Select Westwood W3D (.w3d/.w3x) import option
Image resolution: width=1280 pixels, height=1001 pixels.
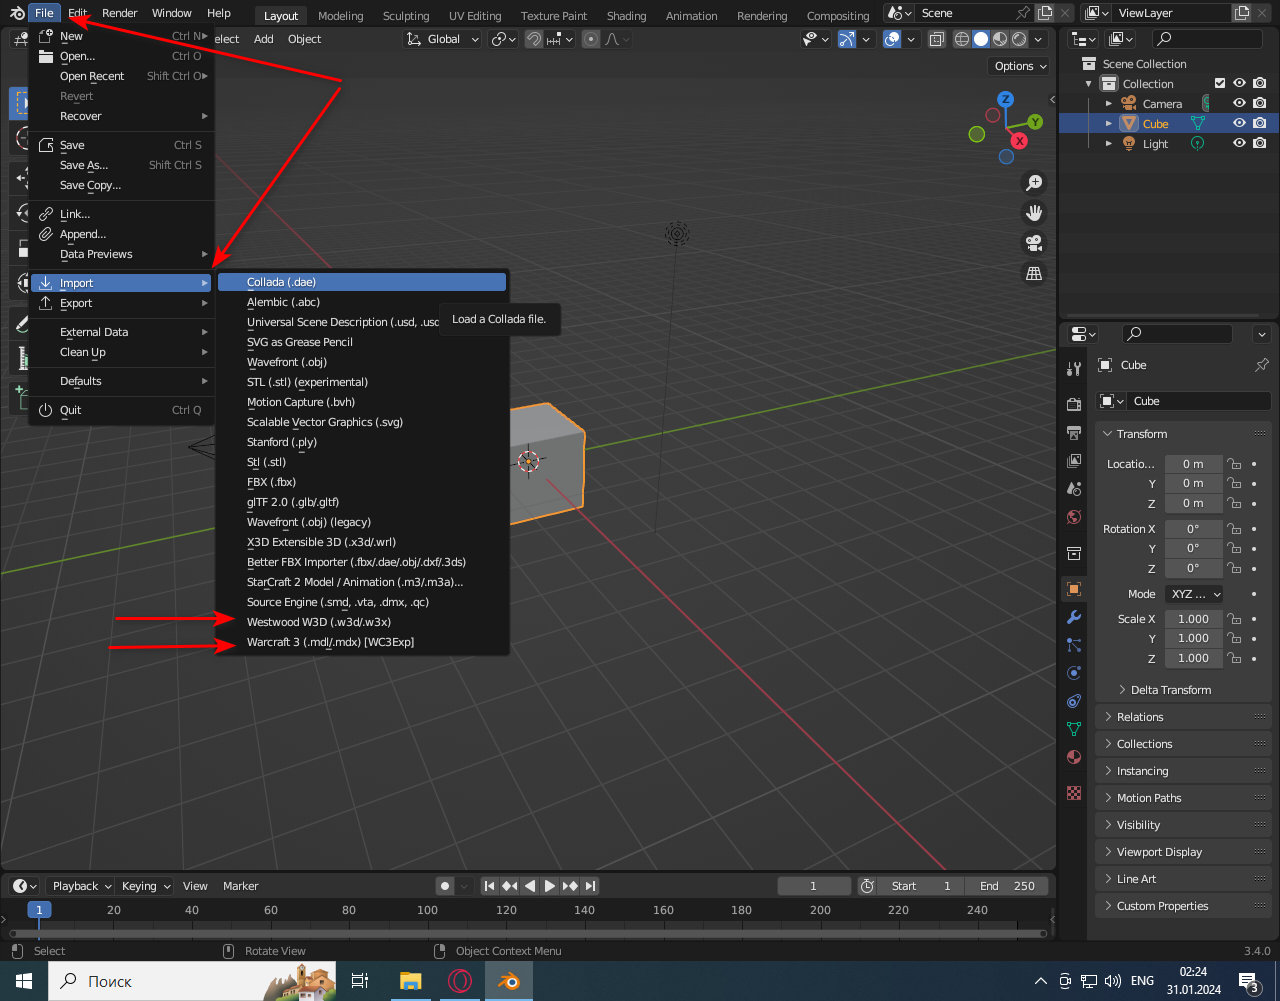[x=320, y=622]
